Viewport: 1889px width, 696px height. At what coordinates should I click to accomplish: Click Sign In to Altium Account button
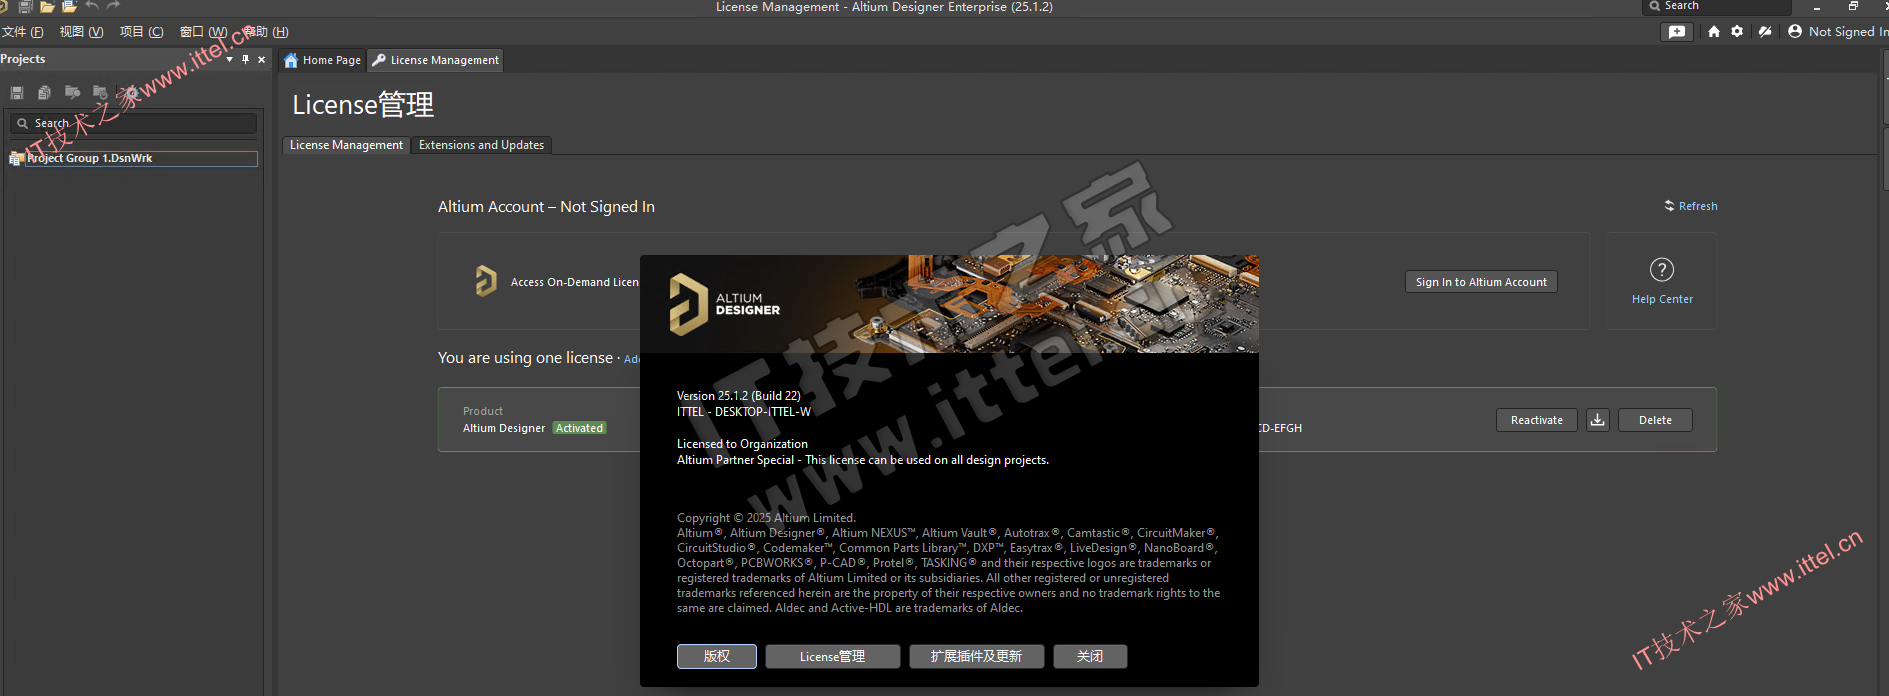pyautogui.click(x=1481, y=282)
